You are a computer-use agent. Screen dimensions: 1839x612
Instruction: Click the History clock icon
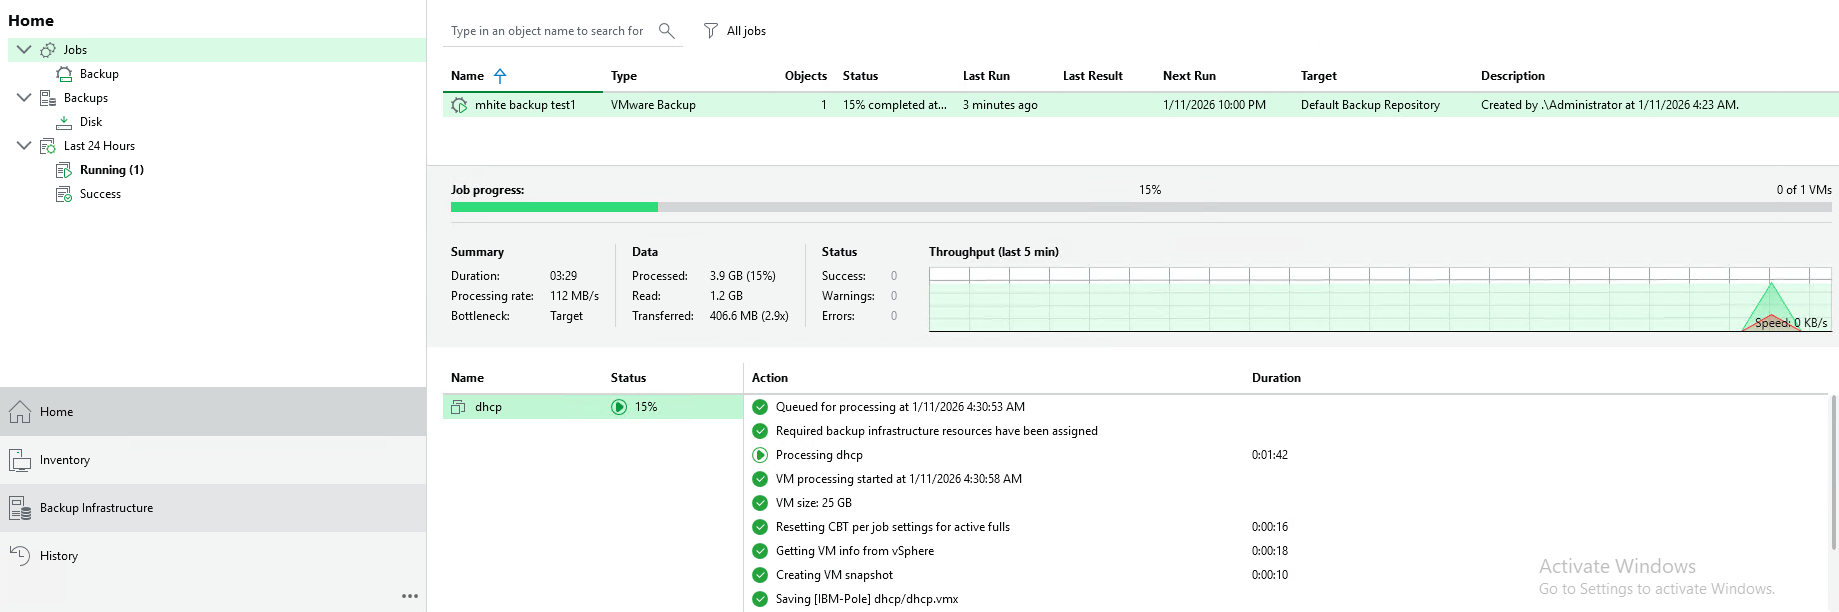[20, 556]
